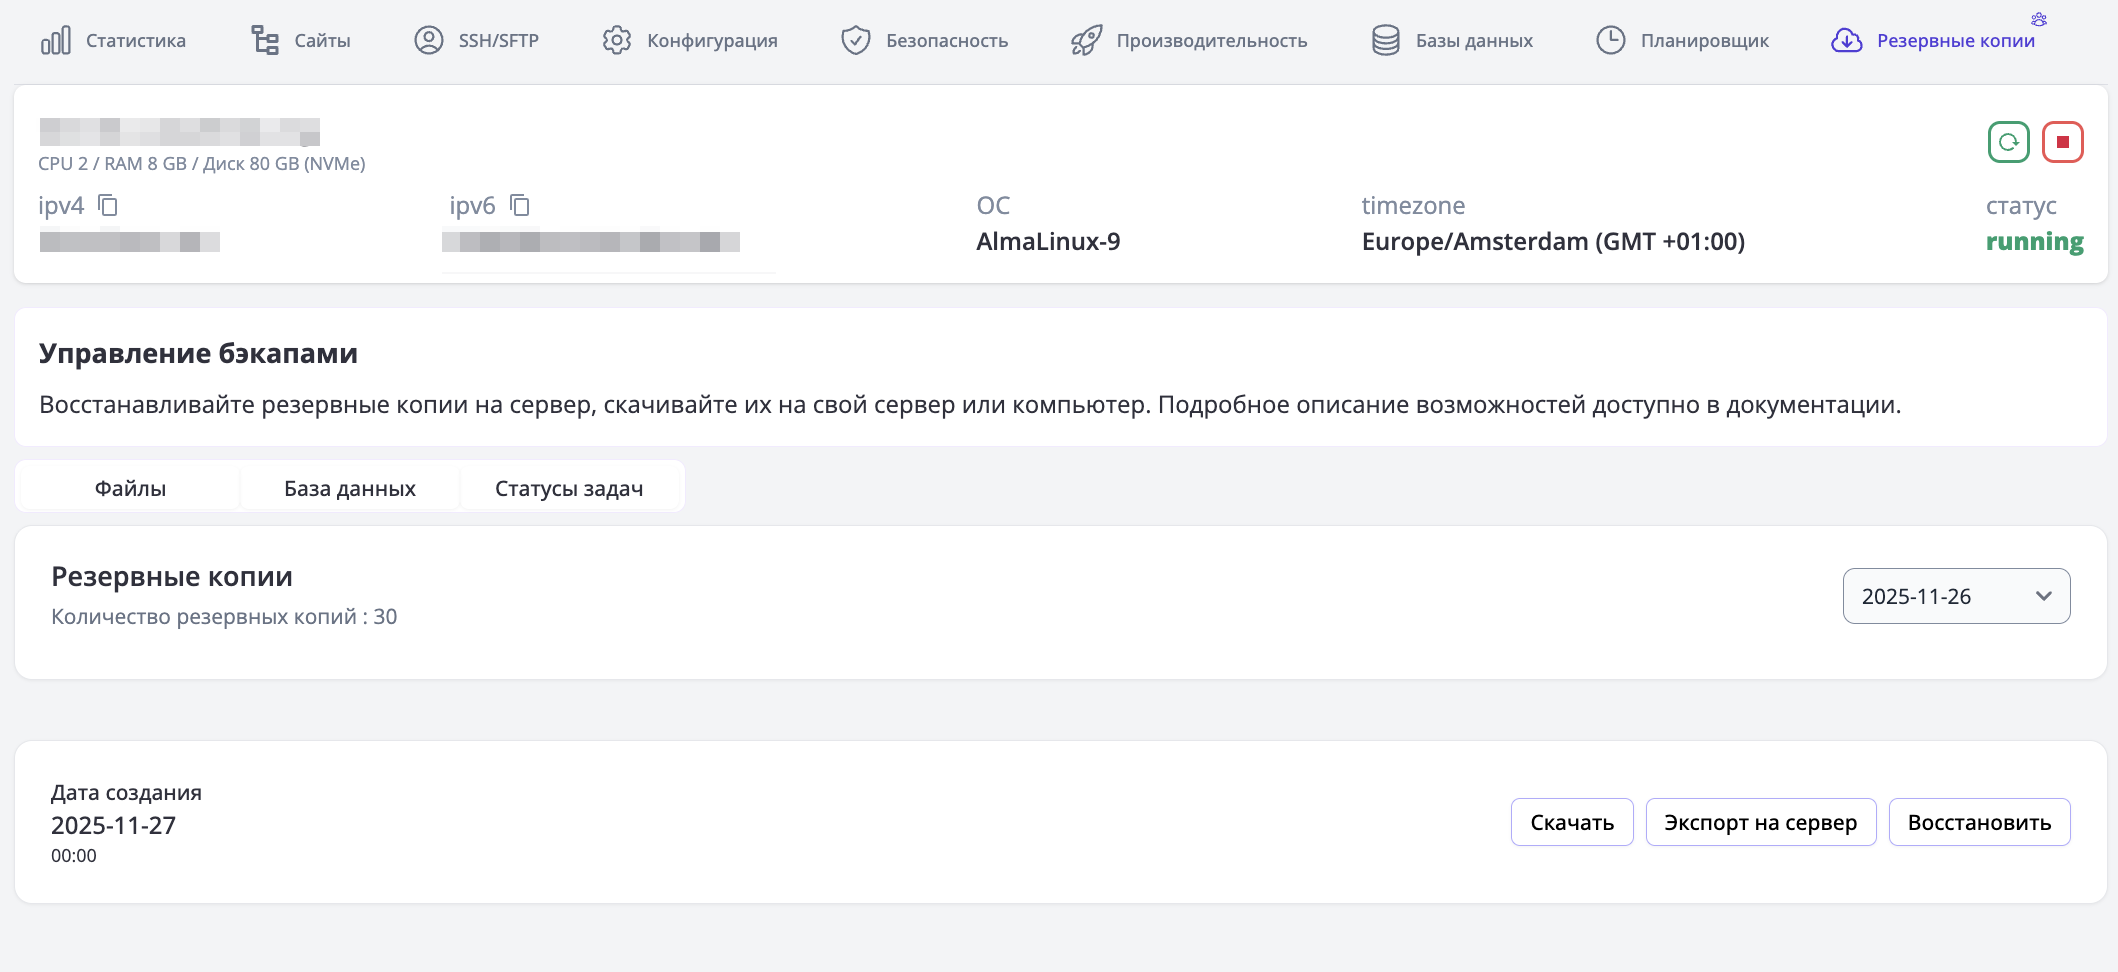
Task: Click Экспорт на сервер button
Action: coord(1760,822)
